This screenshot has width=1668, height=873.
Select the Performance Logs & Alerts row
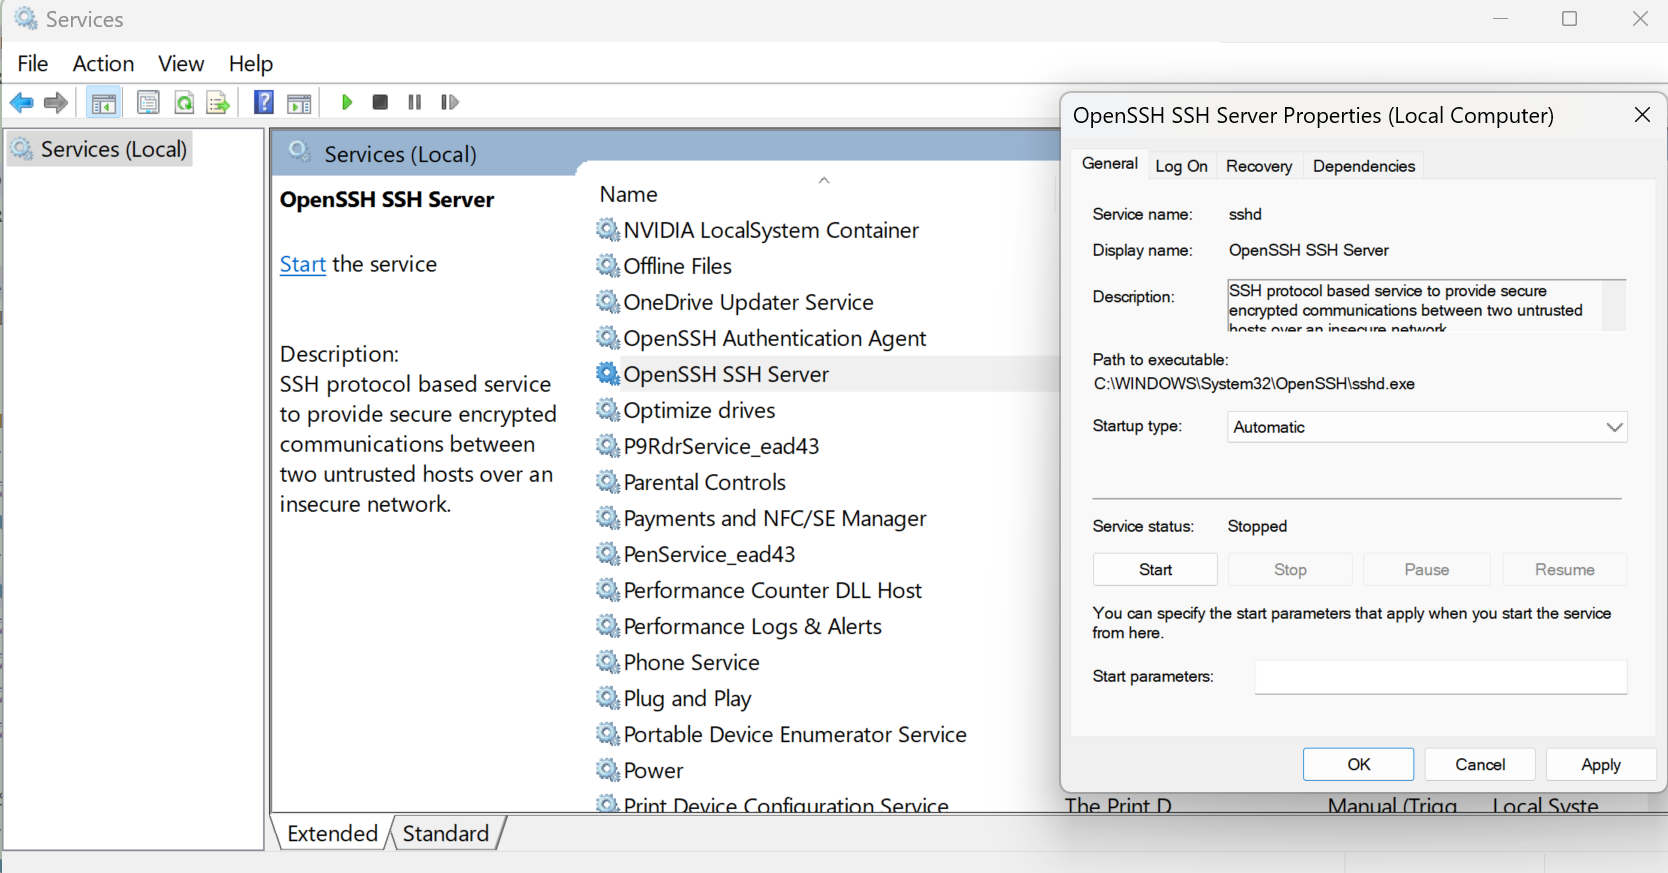(x=753, y=626)
